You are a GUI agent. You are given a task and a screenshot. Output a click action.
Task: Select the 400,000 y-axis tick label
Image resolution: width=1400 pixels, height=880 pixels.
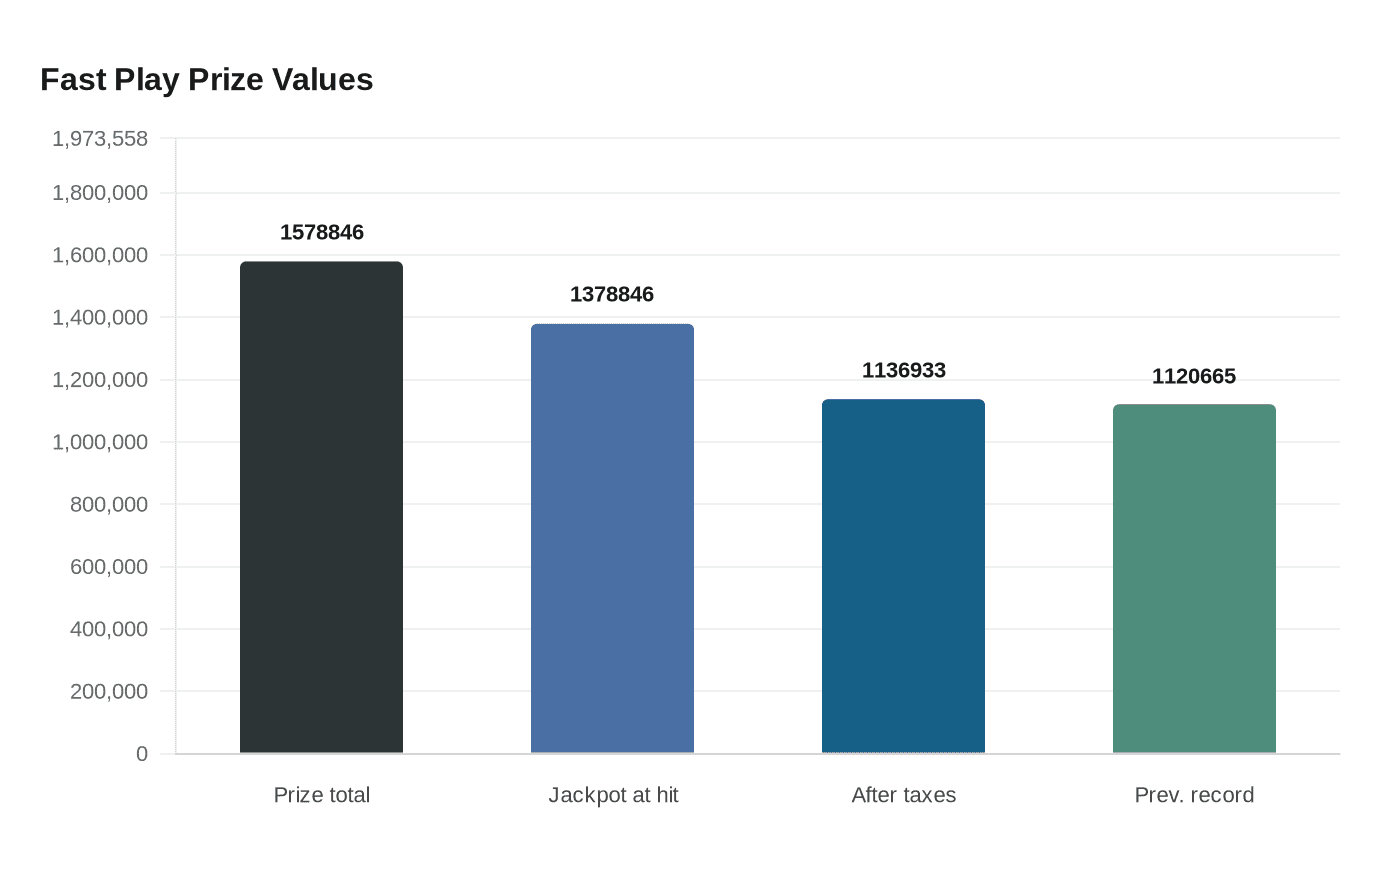pyautogui.click(x=109, y=629)
